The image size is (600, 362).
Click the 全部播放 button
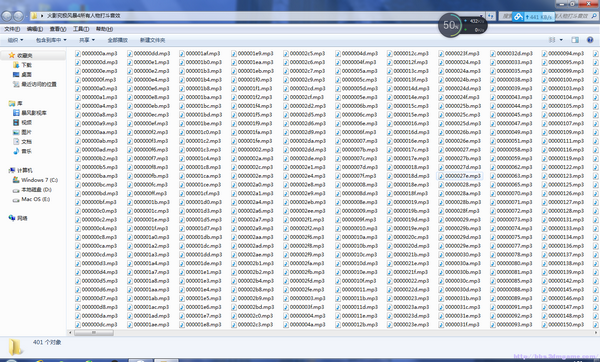click(117, 40)
